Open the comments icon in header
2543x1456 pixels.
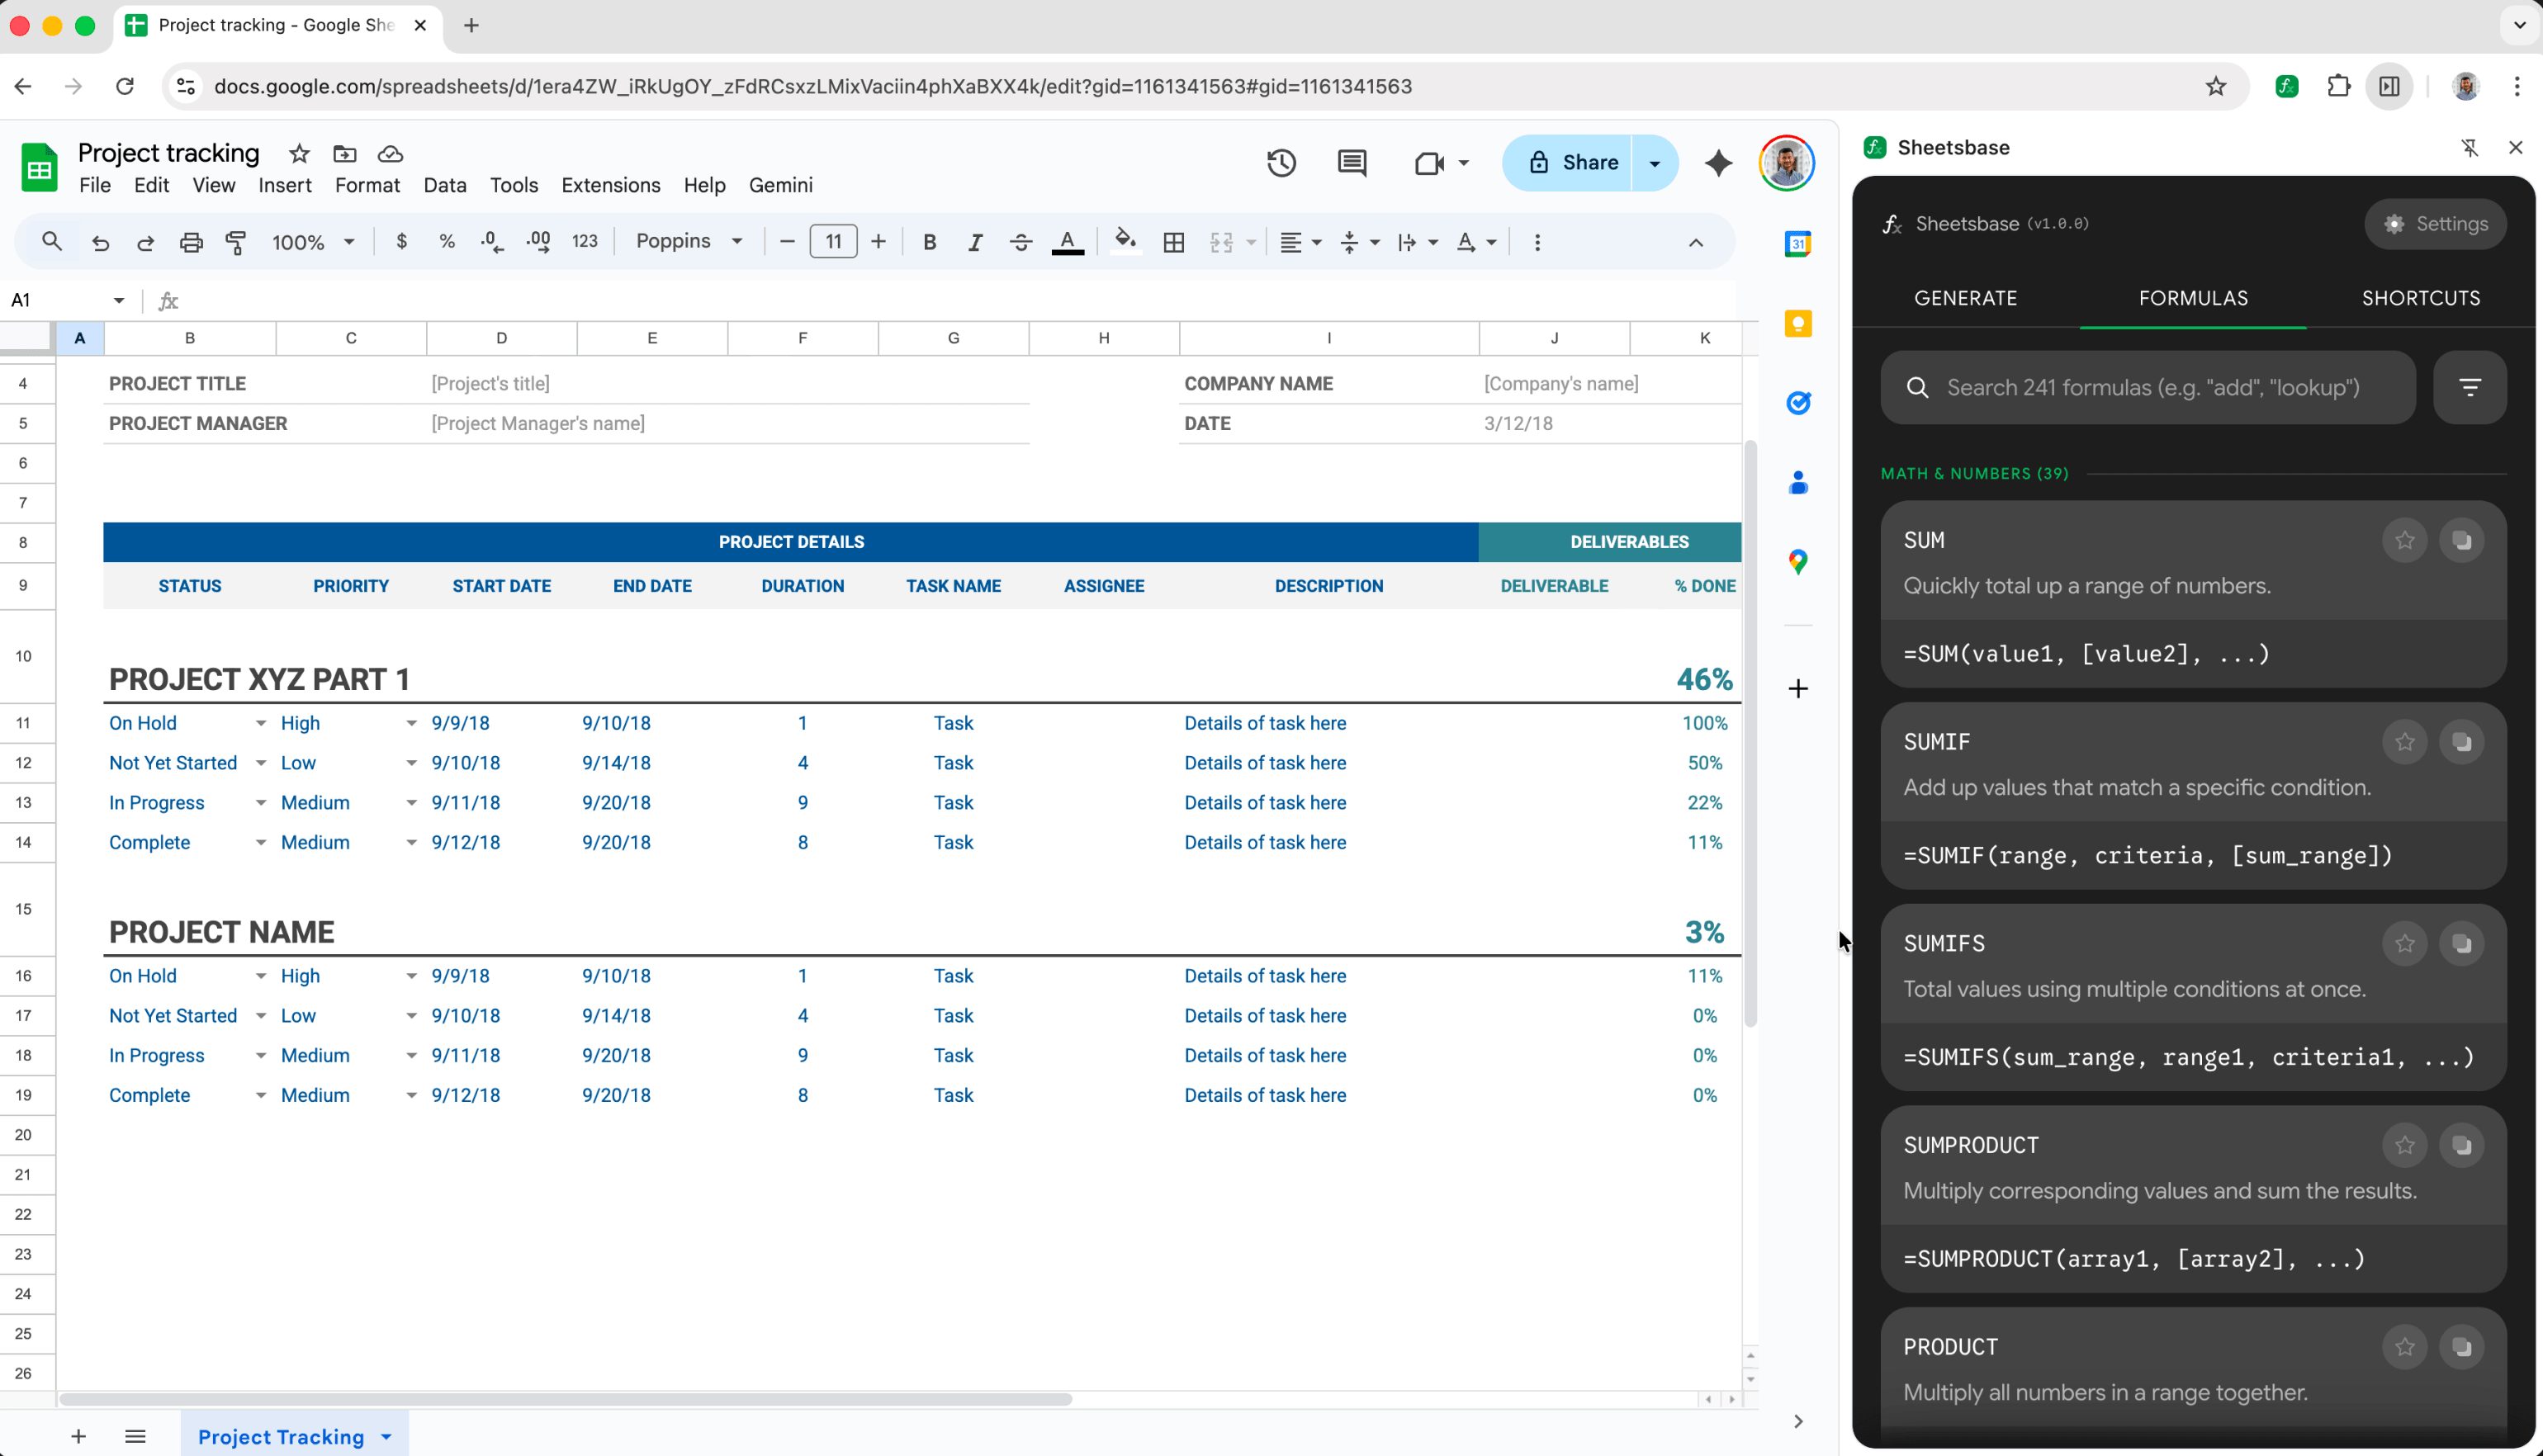coord(1352,163)
